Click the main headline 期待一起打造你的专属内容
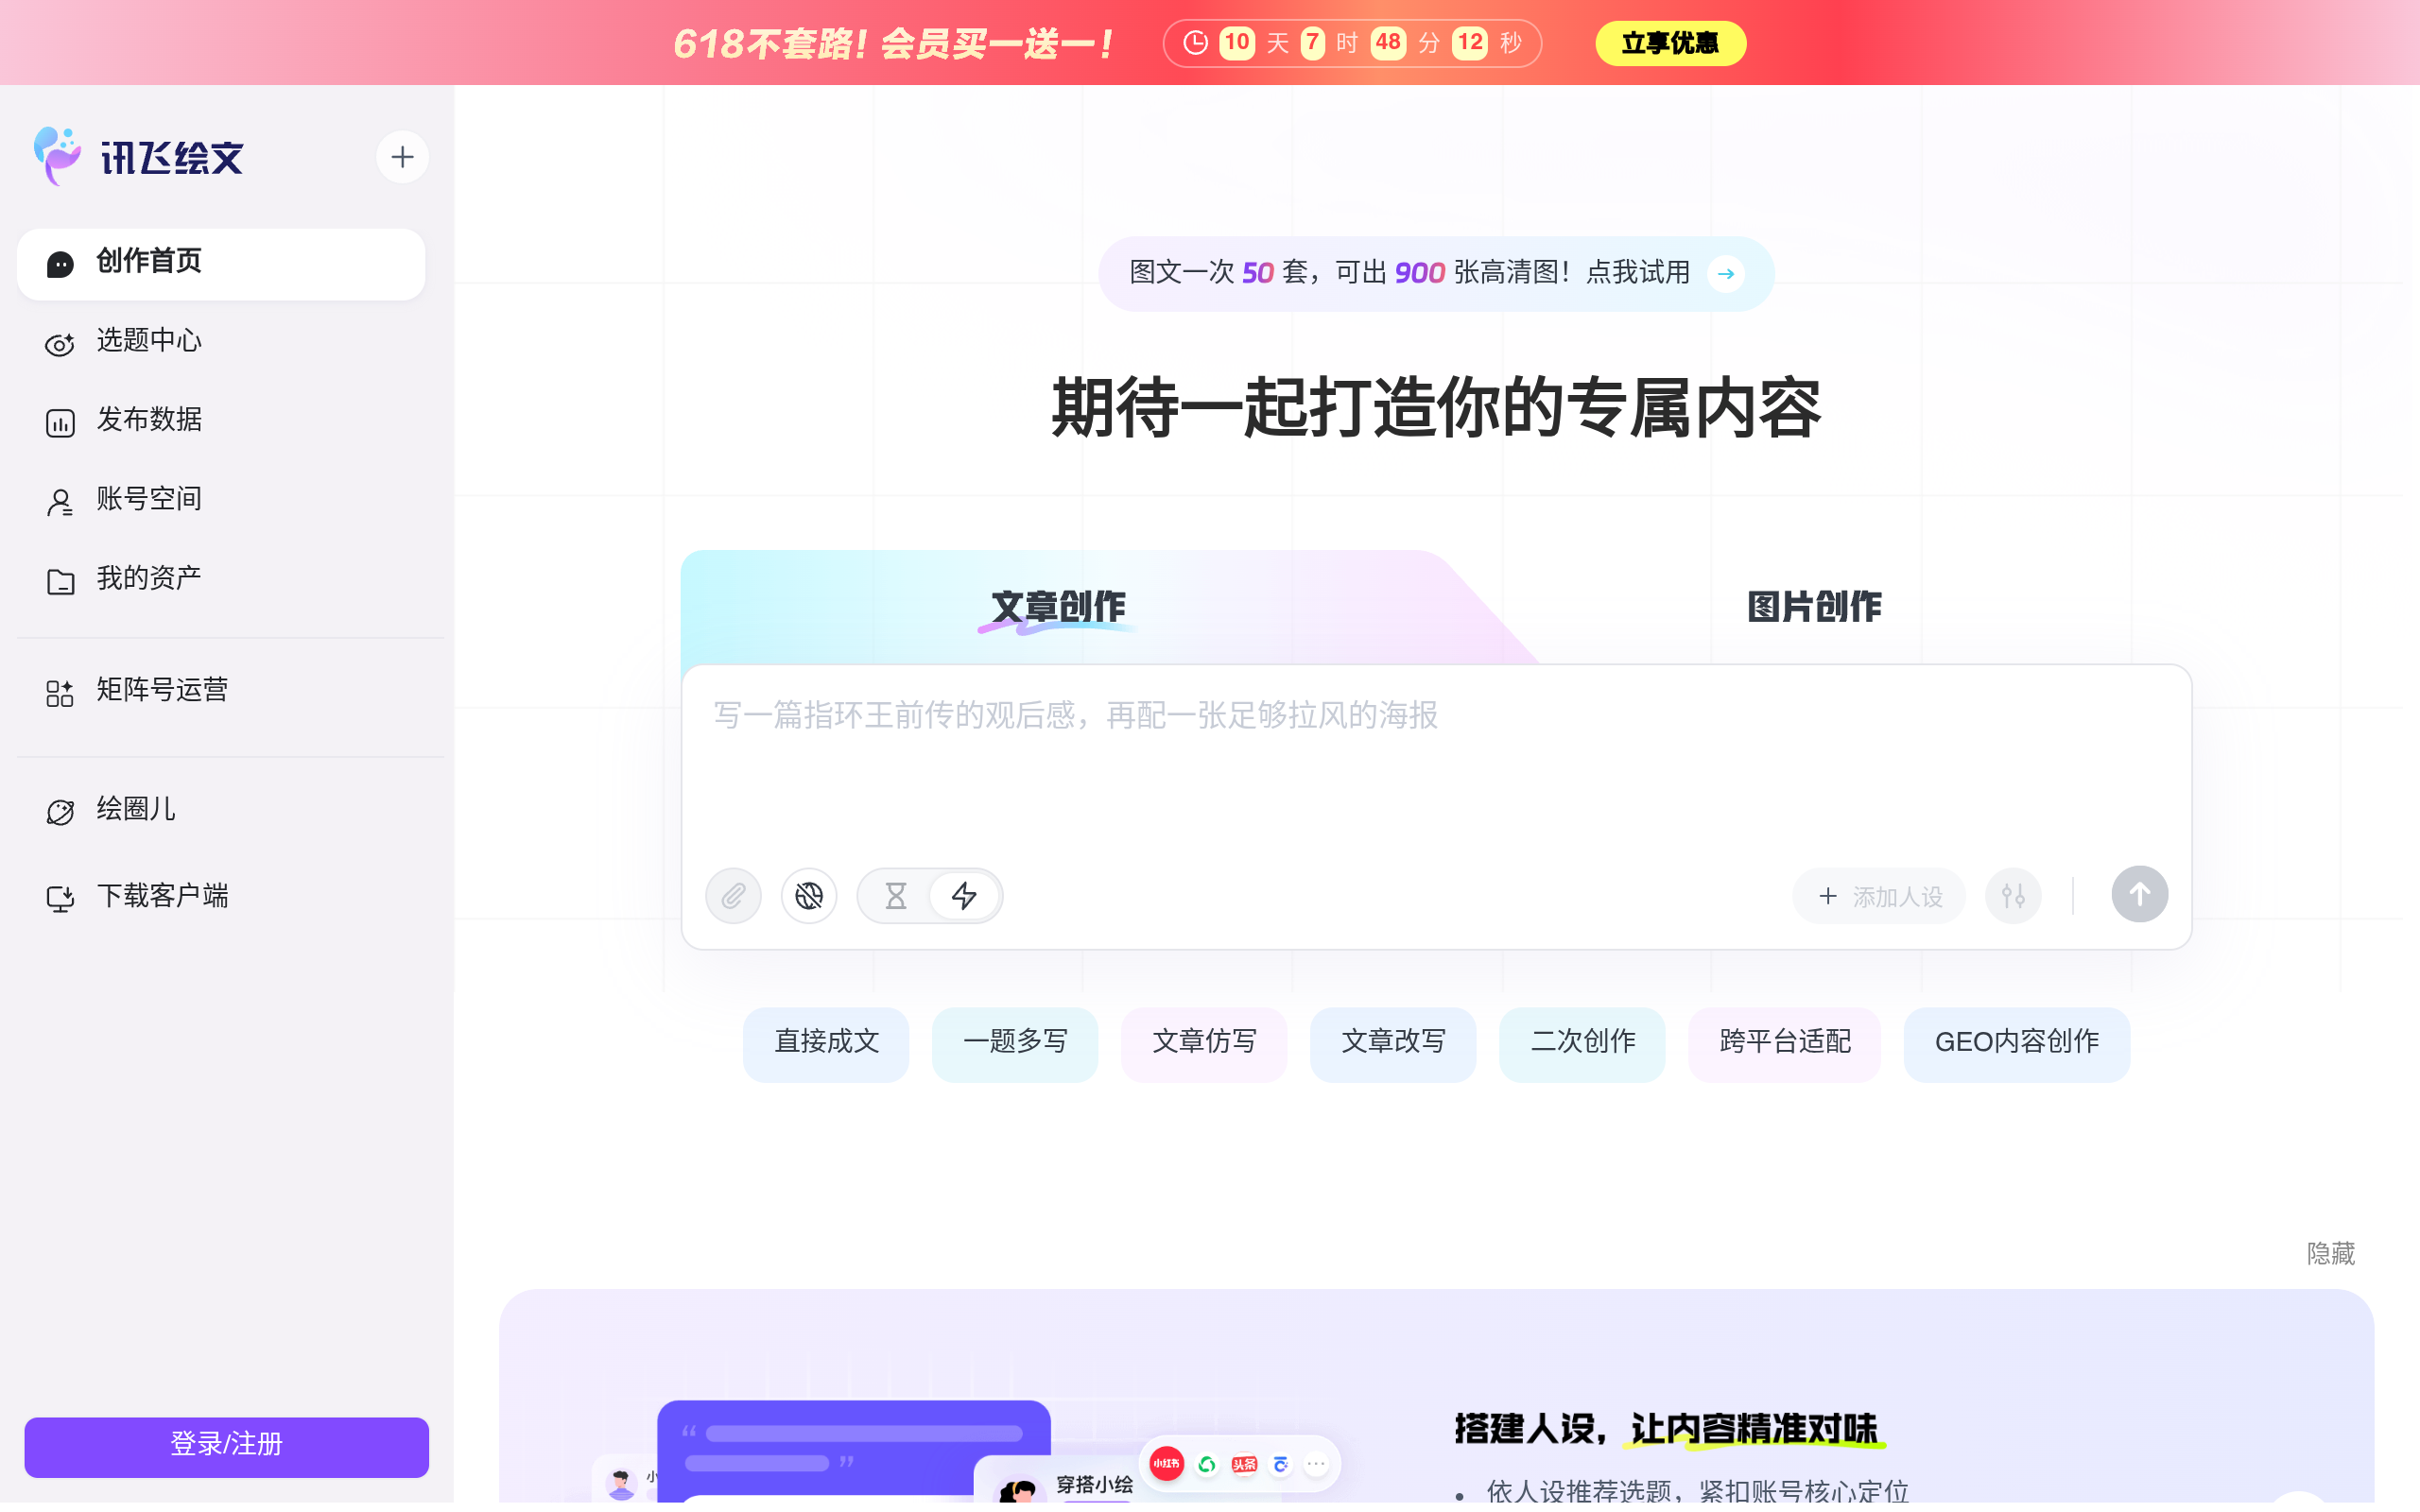The height and width of the screenshot is (1512, 2420). click(x=1436, y=409)
